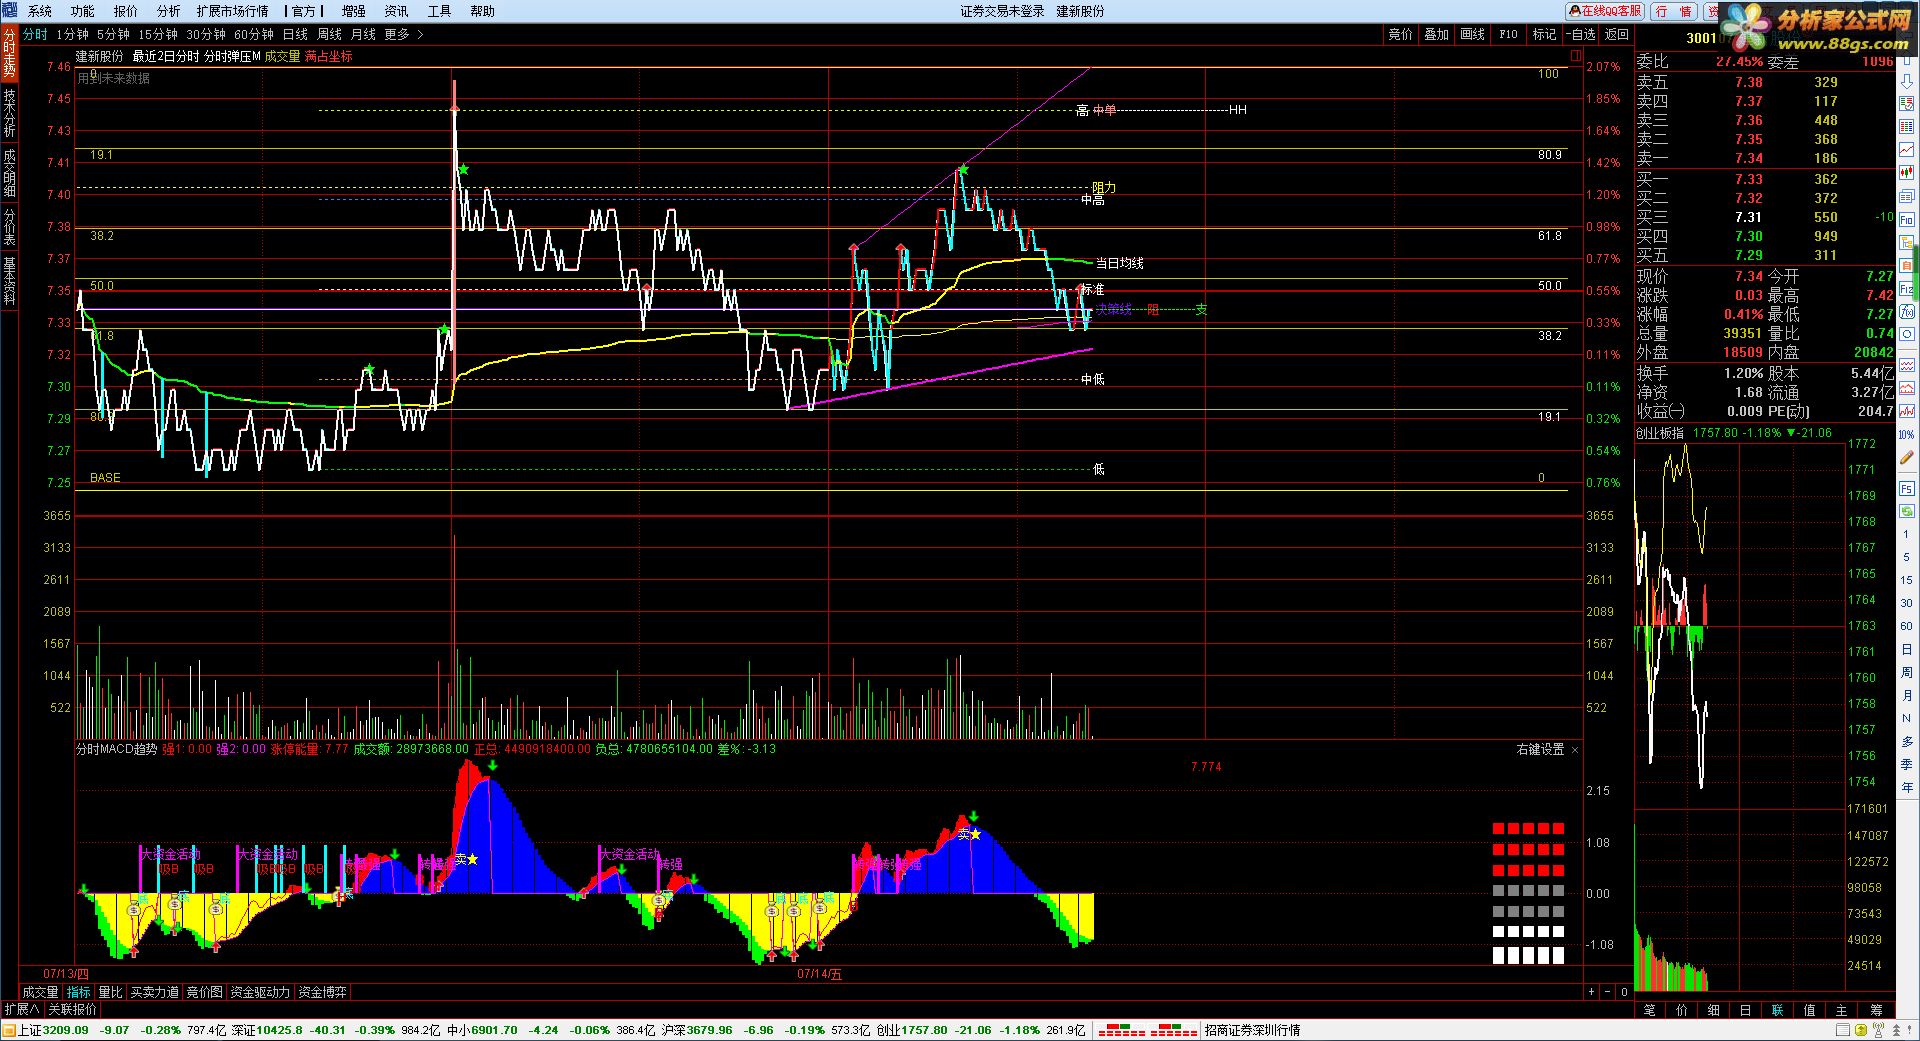Click the red line-chart icon in right toolbar
The width and height of the screenshot is (1920, 1041).
click(1907, 148)
